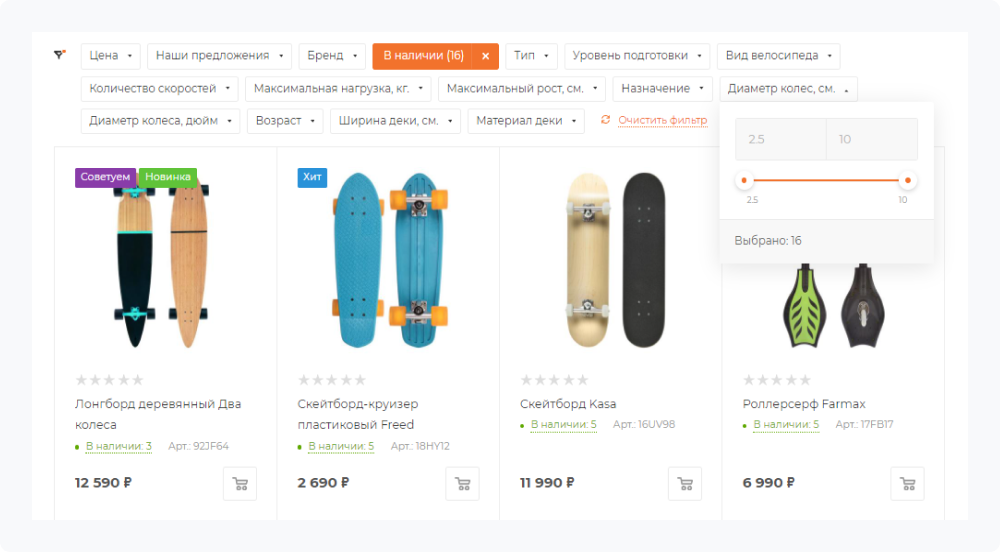This screenshot has height=552, width=1000.
Task: Click the minimum diameter input showing 2.5
Action: click(x=780, y=140)
